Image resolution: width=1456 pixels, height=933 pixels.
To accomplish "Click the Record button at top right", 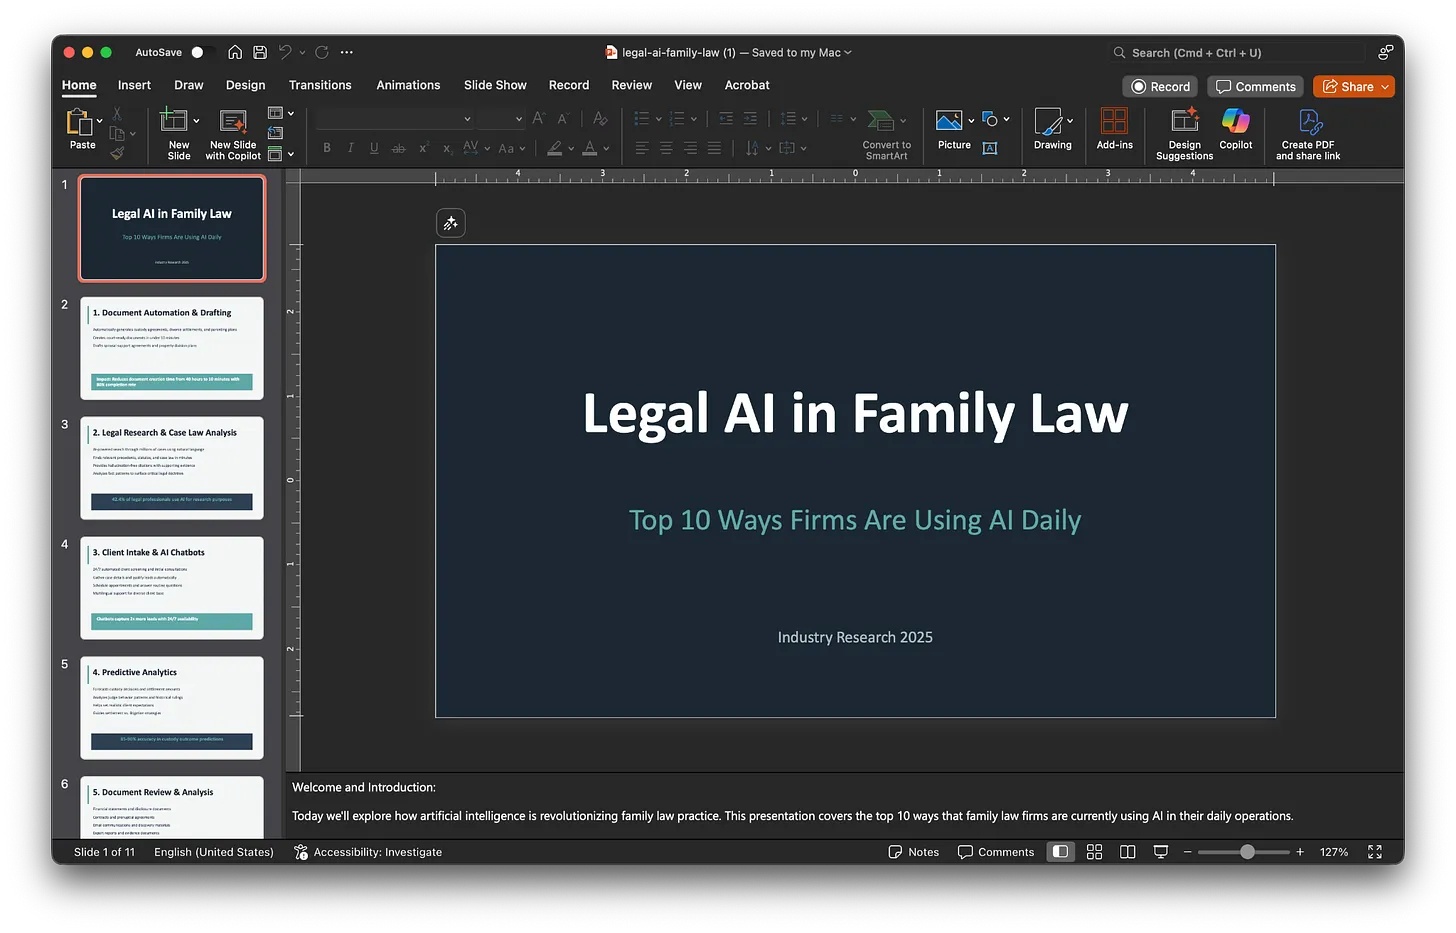I will (x=1160, y=87).
